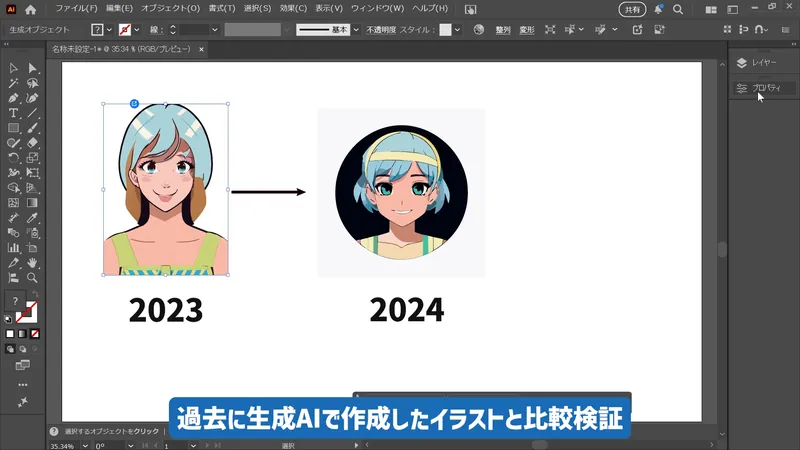Screen dimensions: 800x450
Task: Select the Perspective Grid tool
Action: (x=33, y=188)
